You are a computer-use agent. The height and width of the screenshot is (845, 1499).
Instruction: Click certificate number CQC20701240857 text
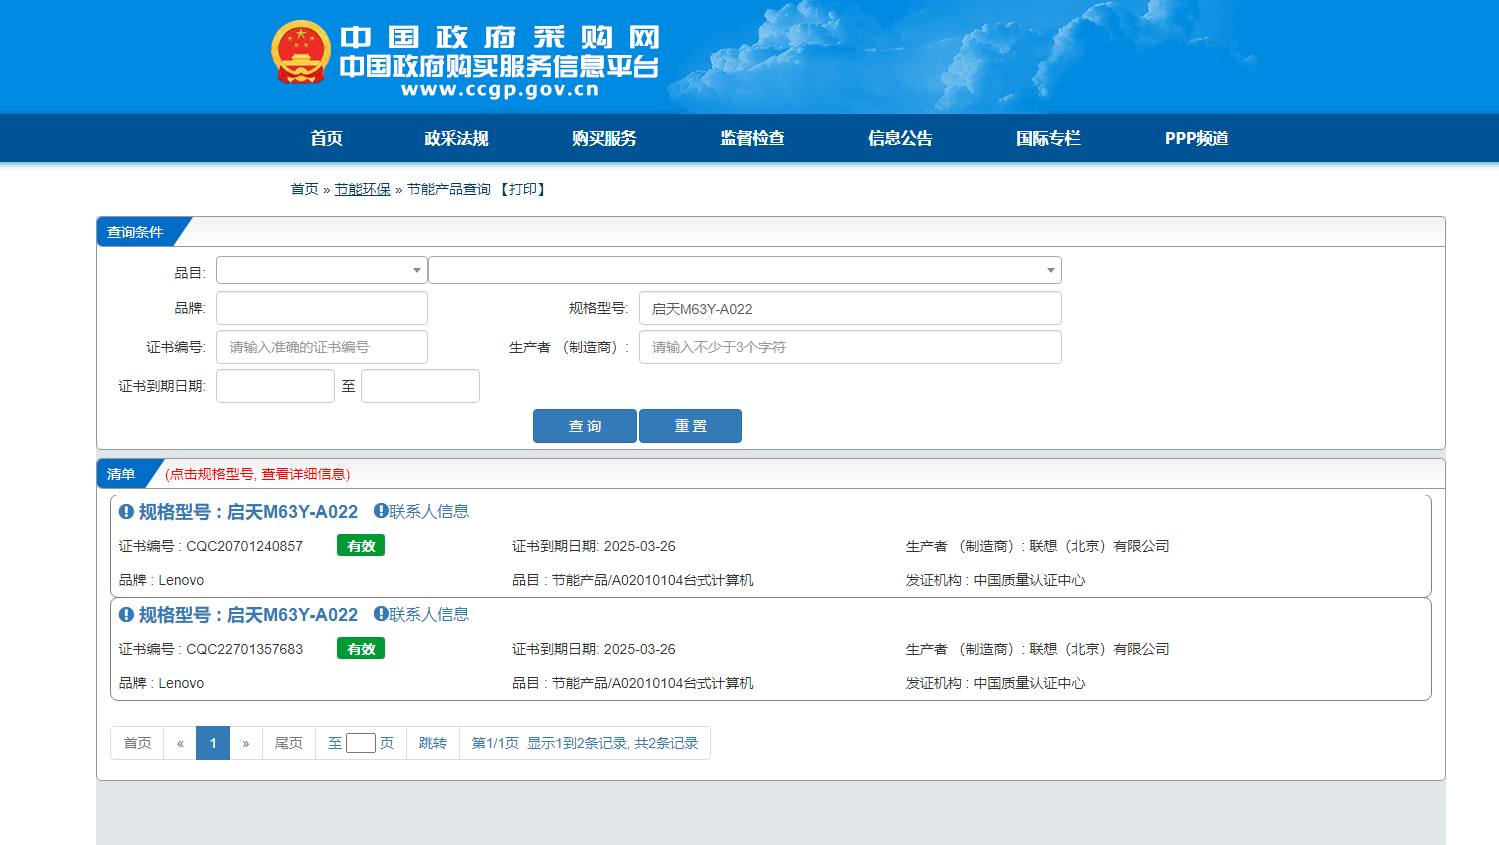[244, 546]
